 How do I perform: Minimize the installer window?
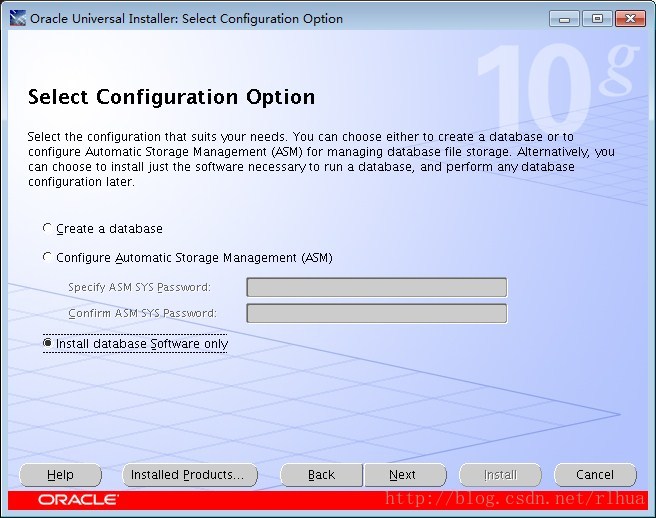click(x=564, y=19)
